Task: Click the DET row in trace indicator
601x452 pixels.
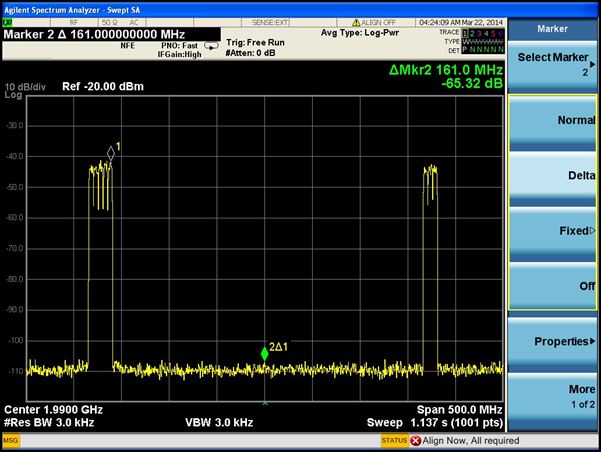Action: [476, 50]
